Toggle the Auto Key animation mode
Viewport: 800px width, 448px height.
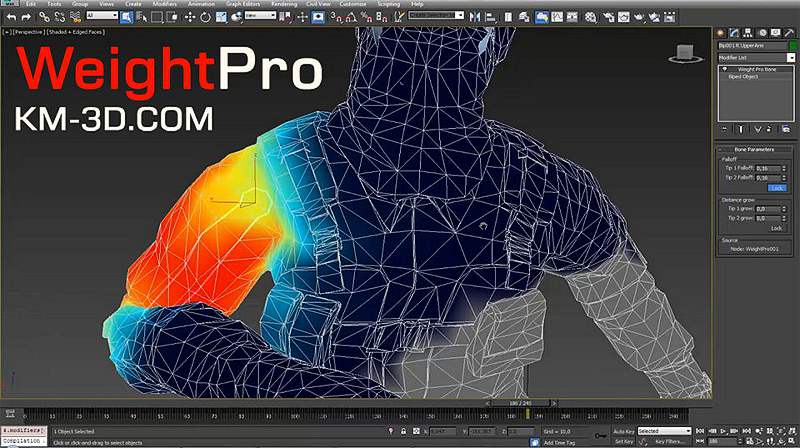[x=625, y=431]
